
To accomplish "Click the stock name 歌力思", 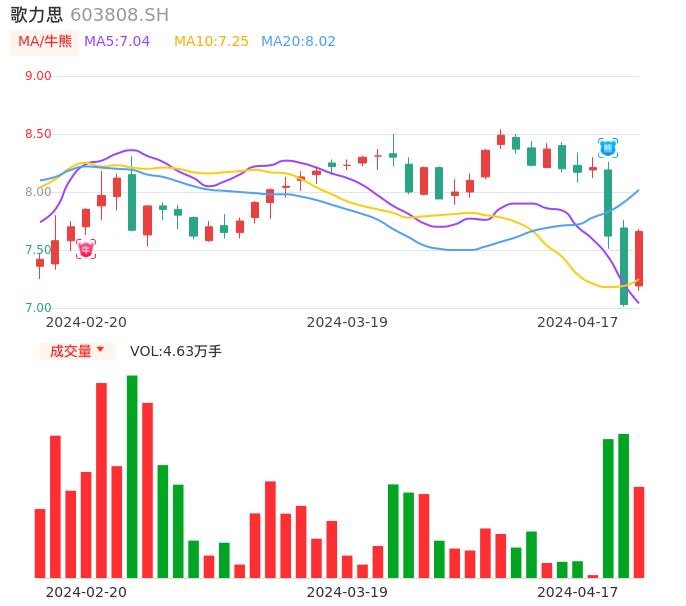I will [x=36, y=15].
